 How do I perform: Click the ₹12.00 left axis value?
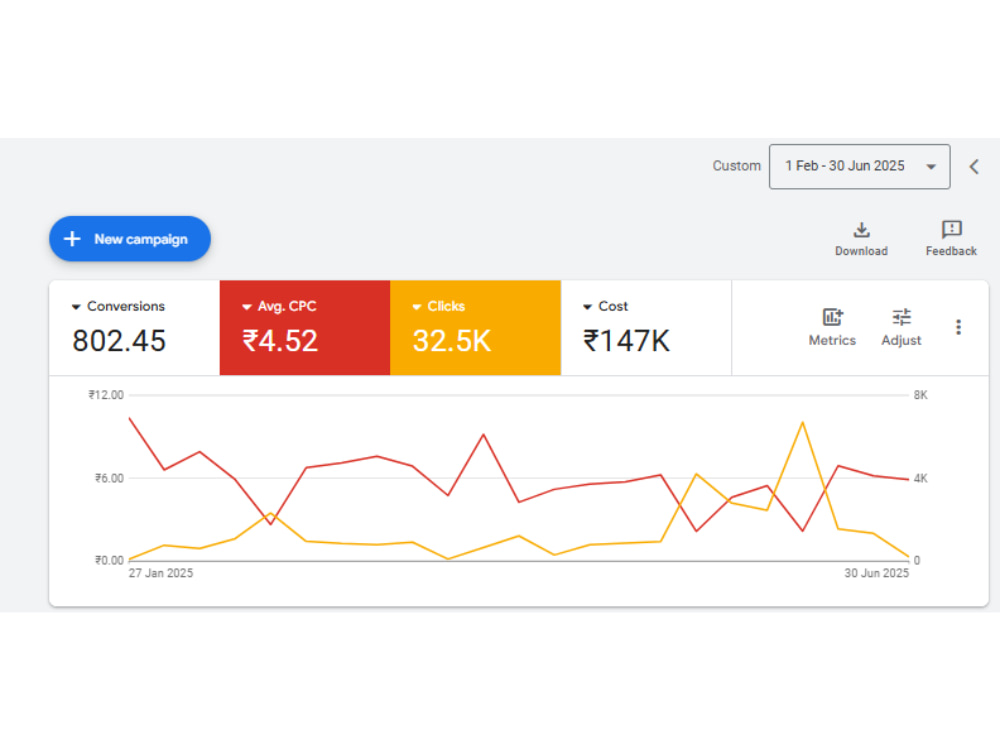106,395
